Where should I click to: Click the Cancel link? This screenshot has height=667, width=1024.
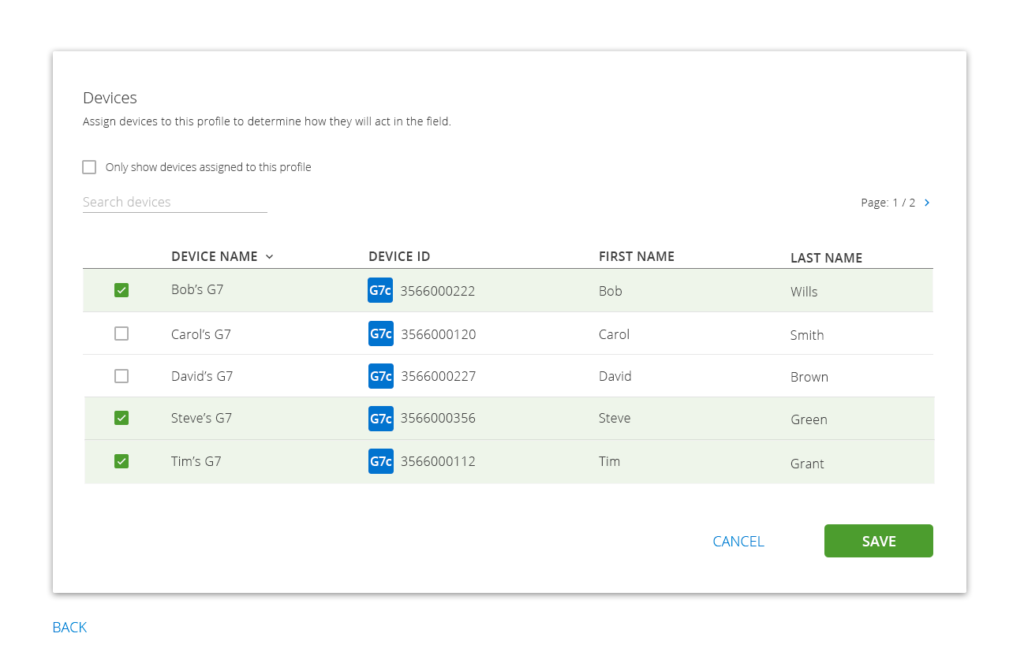coord(738,541)
